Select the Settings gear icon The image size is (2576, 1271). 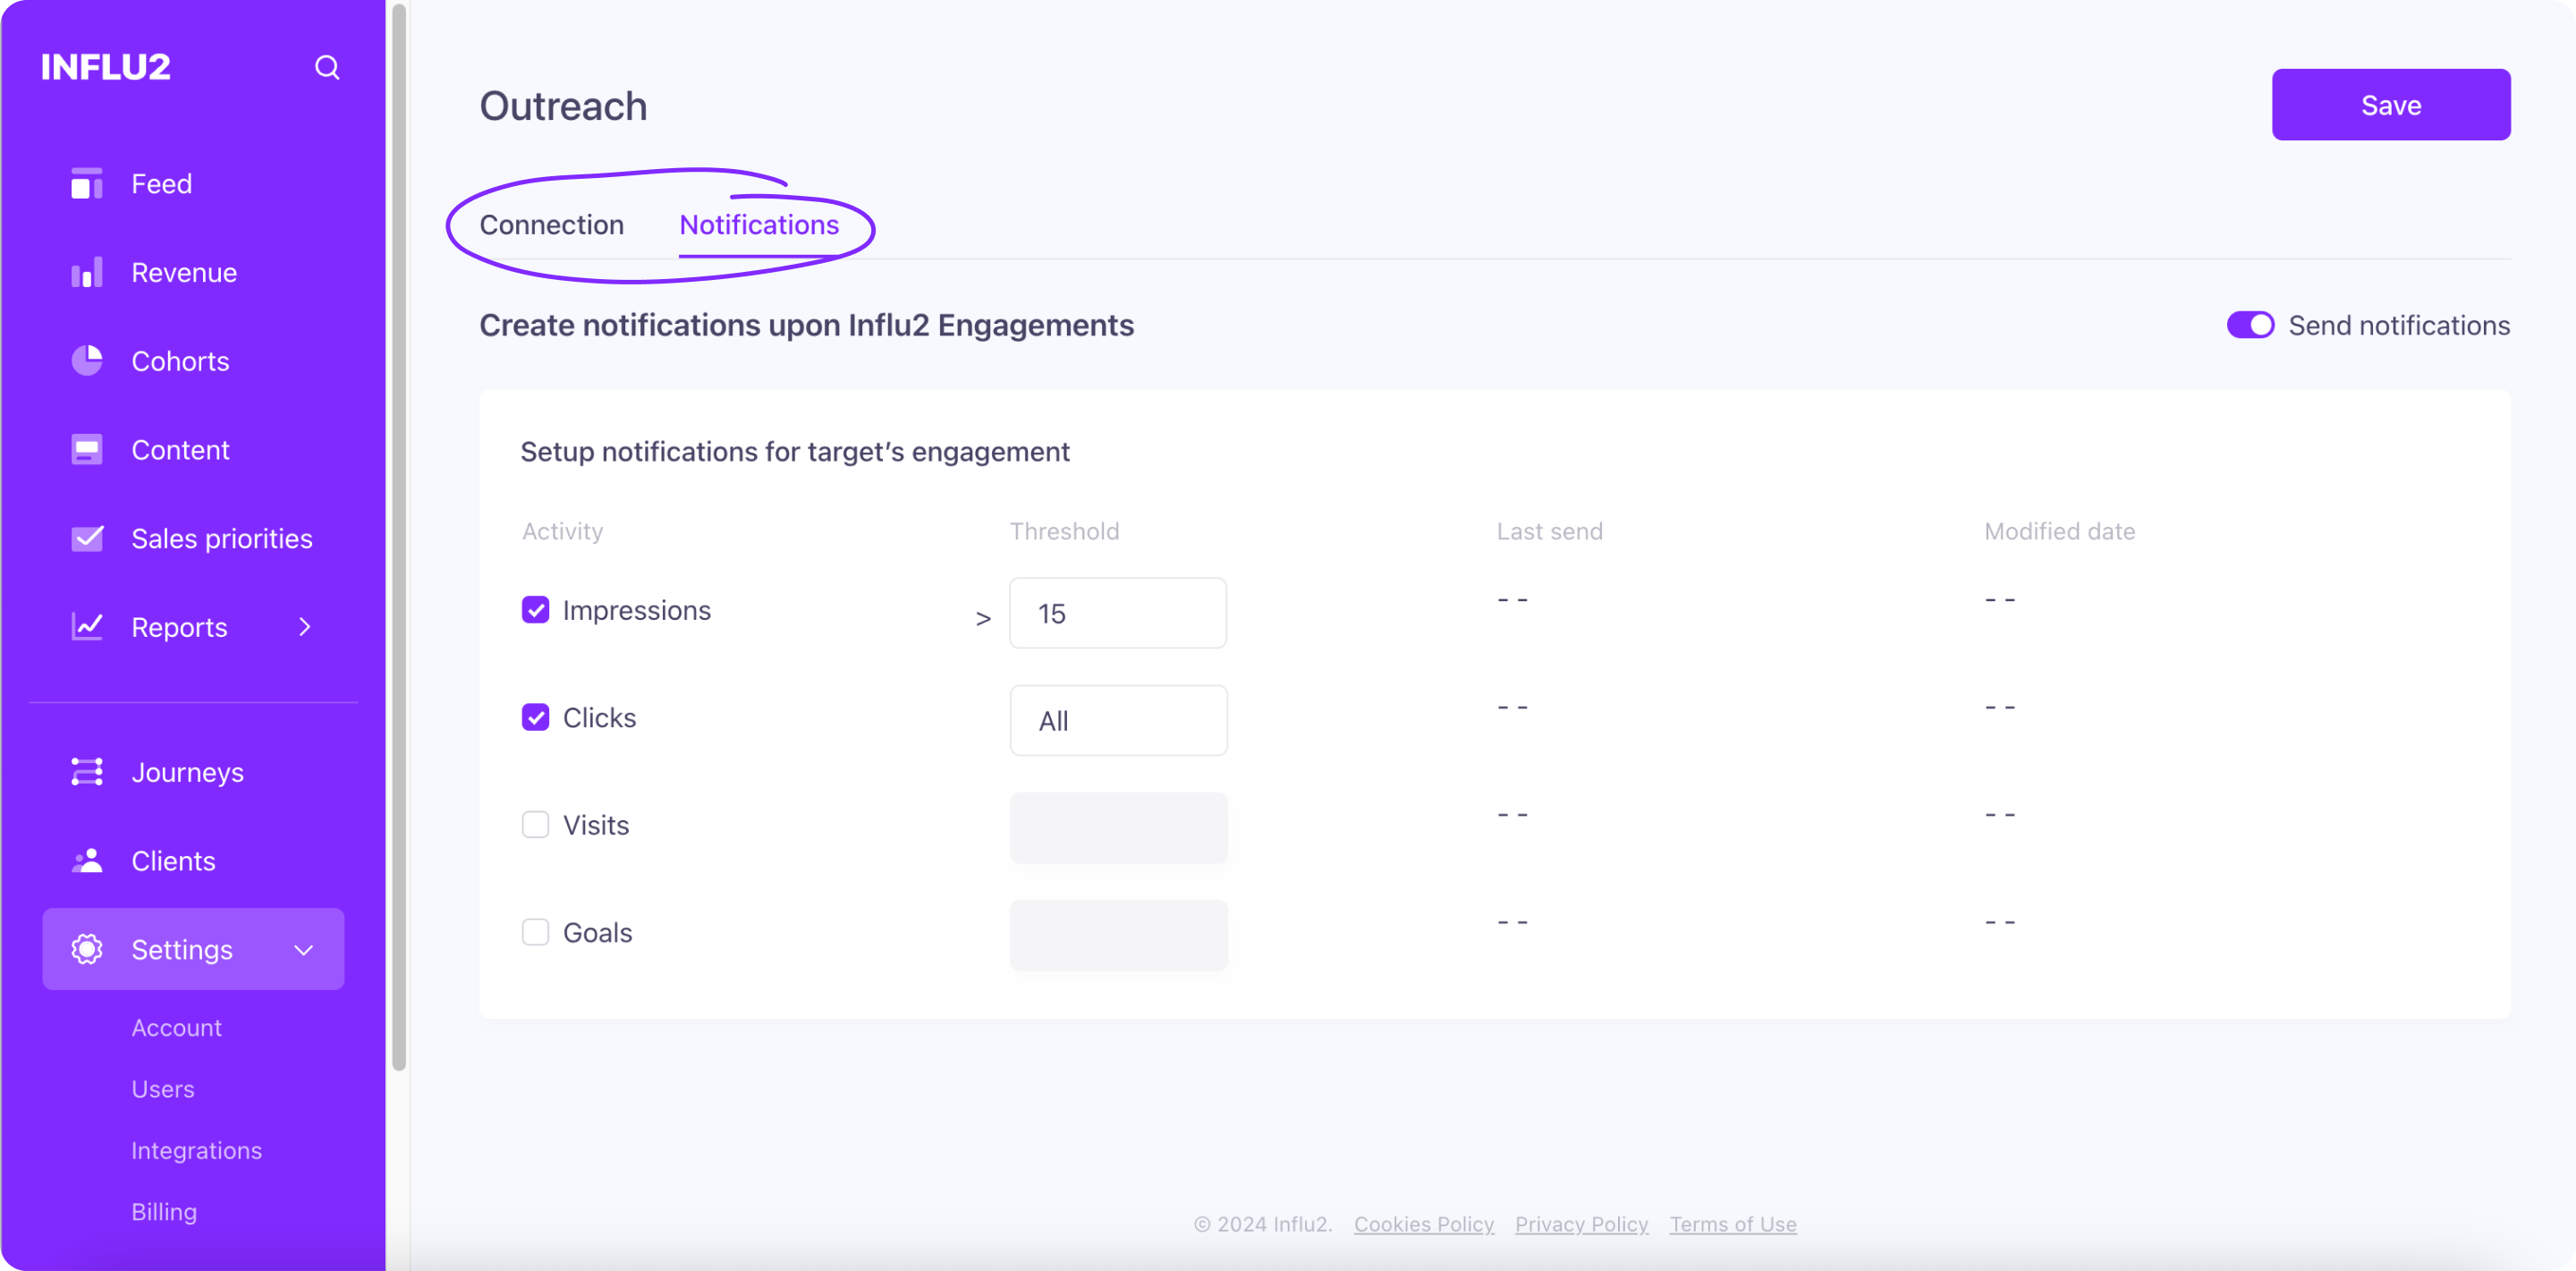(x=87, y=949)
